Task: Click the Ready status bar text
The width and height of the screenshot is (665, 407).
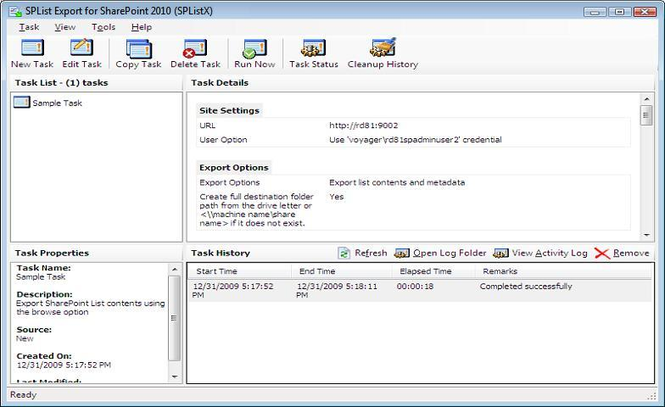Action: (23, 395)
